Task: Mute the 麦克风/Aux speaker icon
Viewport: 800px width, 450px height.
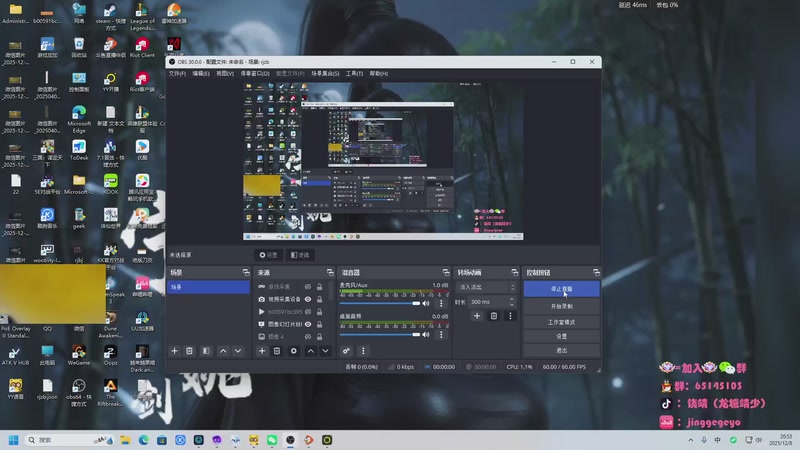Action: coord(426,304)
